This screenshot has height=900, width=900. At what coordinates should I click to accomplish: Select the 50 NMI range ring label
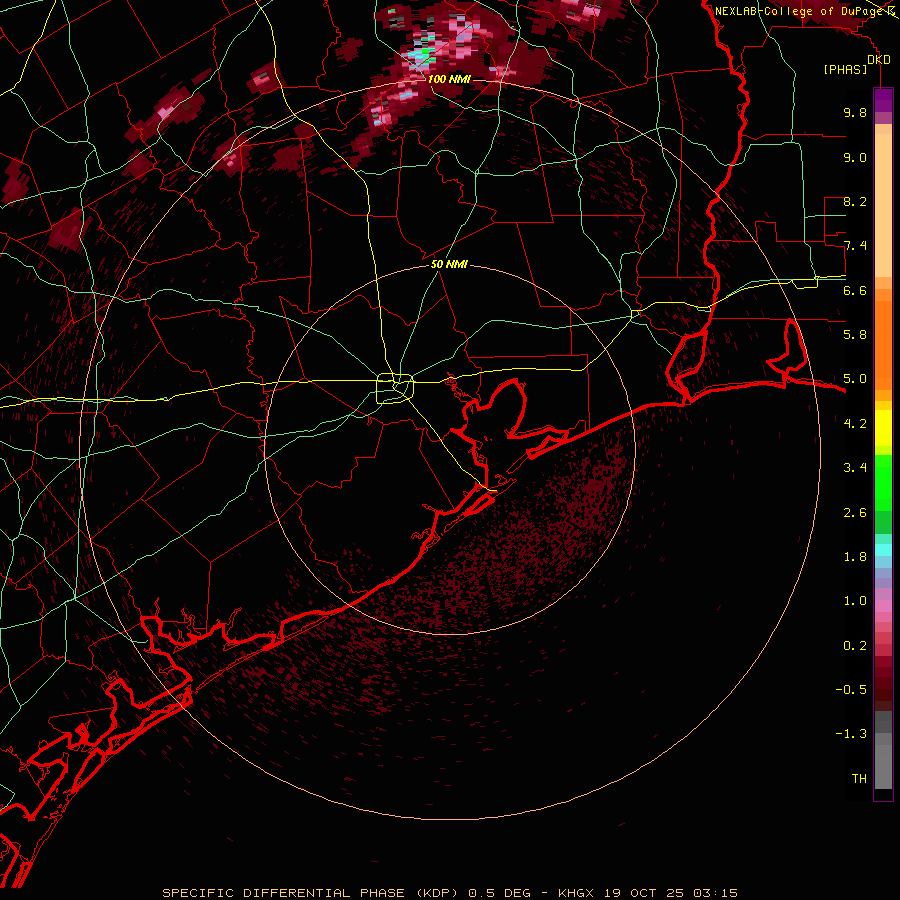(x=449, y=264)
